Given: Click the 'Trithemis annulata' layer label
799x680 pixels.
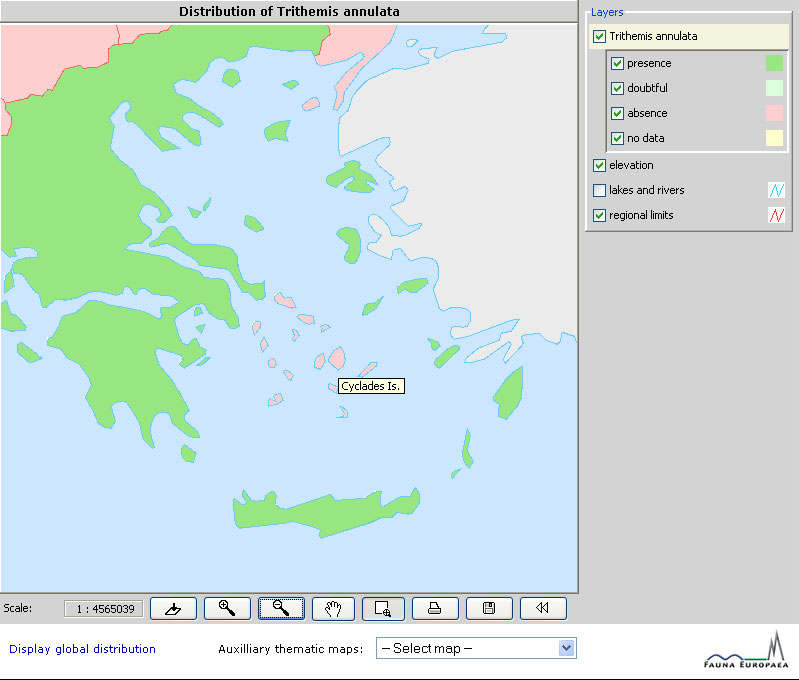Looking at the screenshot, I should coord(653,36).
